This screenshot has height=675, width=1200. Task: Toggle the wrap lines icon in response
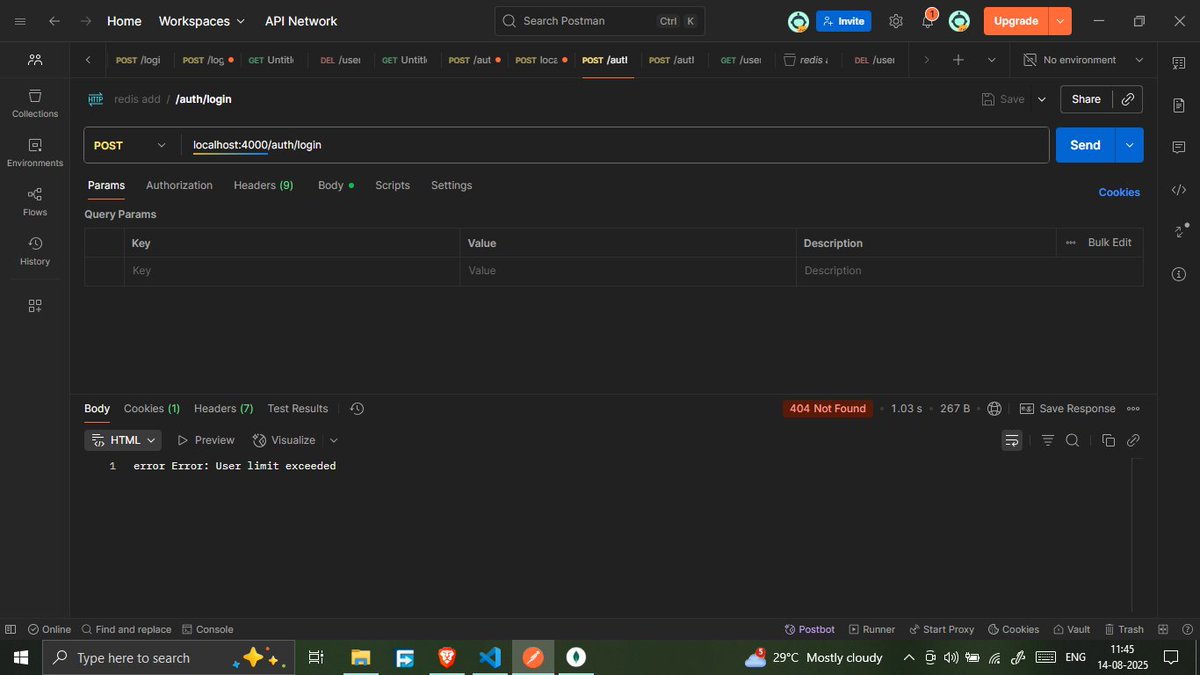pos(1012,440)
